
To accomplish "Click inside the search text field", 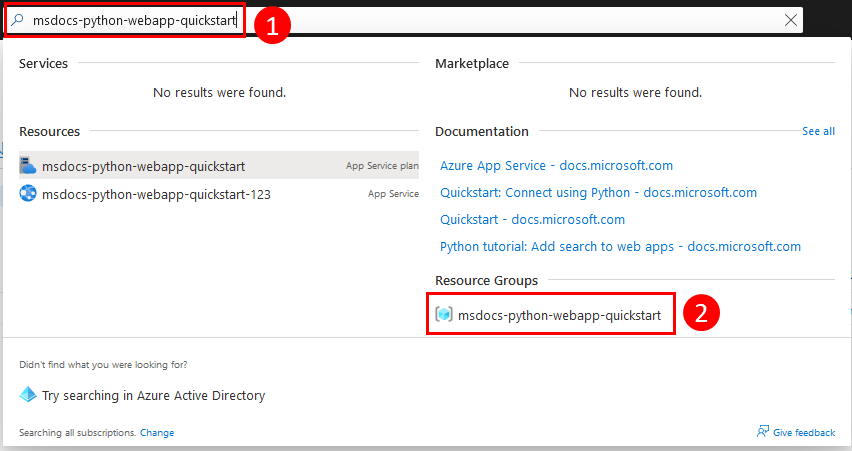I will 406,20.
